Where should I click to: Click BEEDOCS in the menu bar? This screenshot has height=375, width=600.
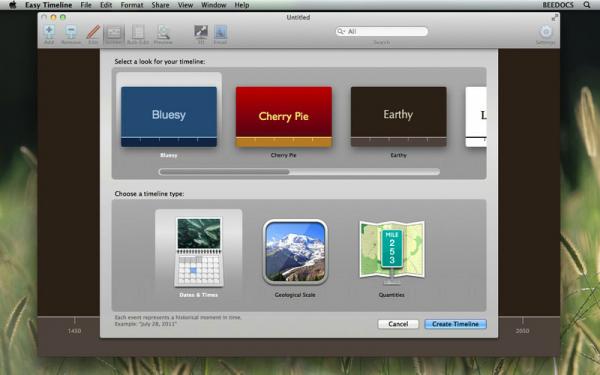click(x=558, y=5)
